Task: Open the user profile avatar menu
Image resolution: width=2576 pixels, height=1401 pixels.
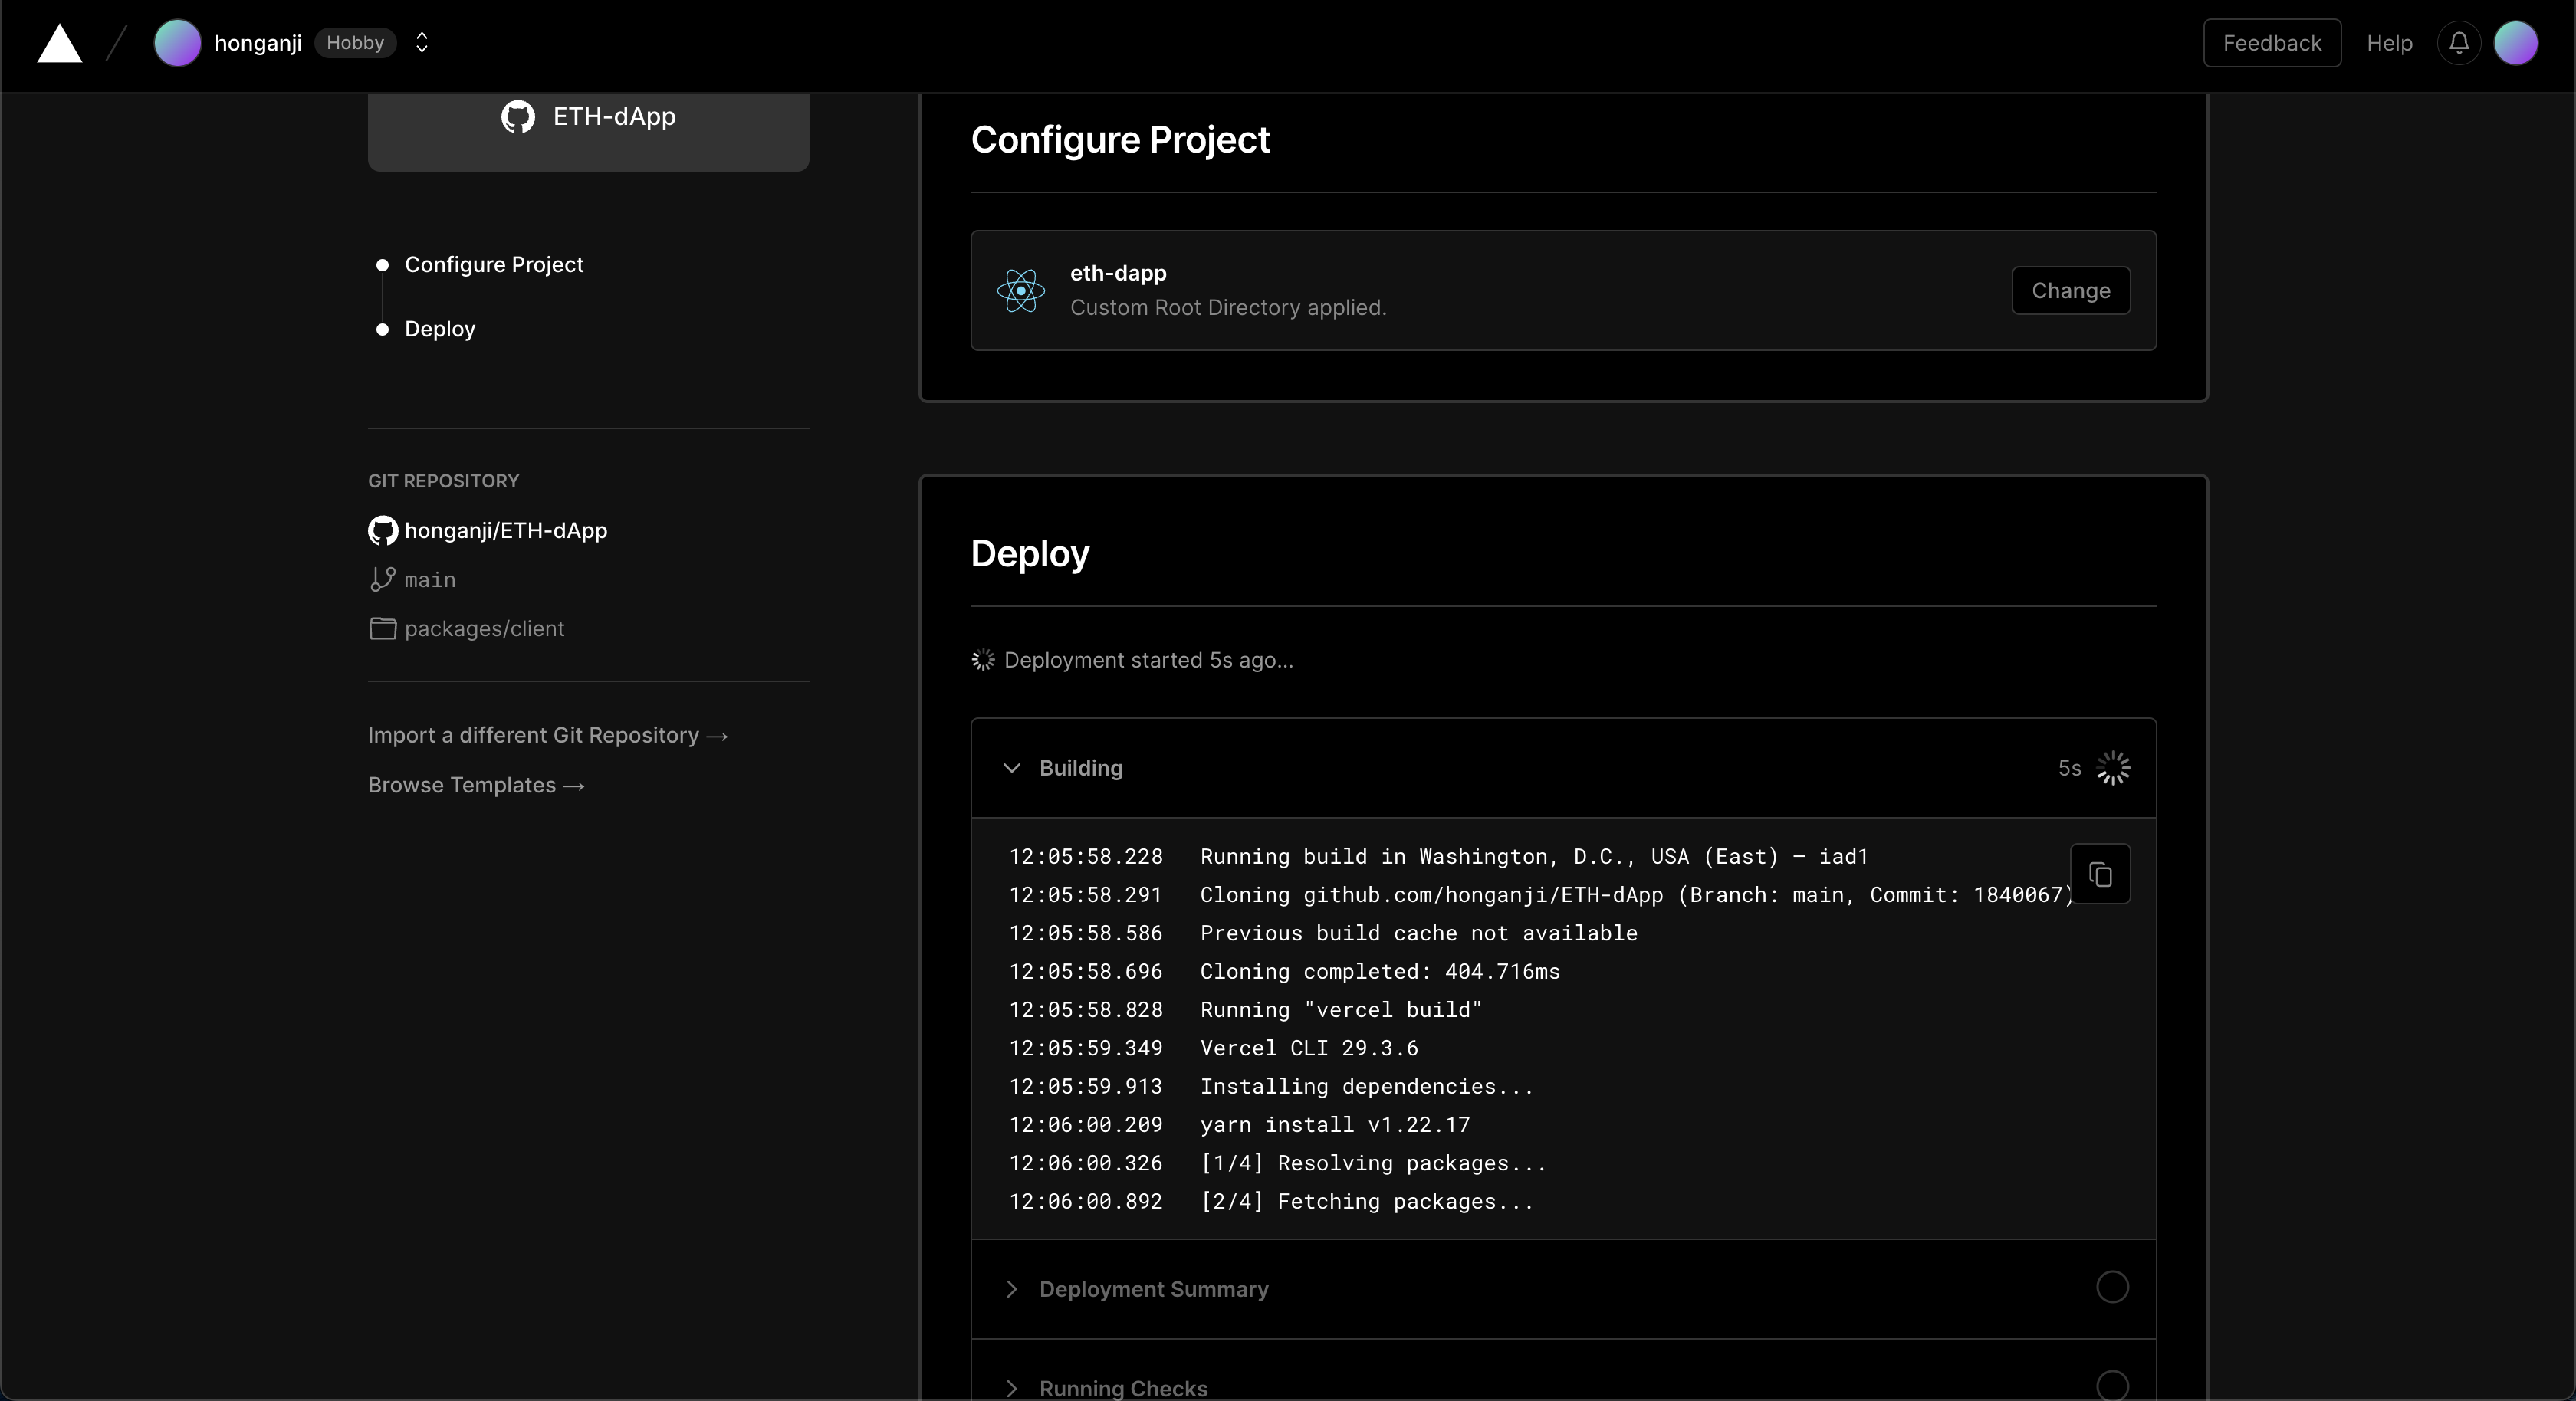Action: 2515,43
